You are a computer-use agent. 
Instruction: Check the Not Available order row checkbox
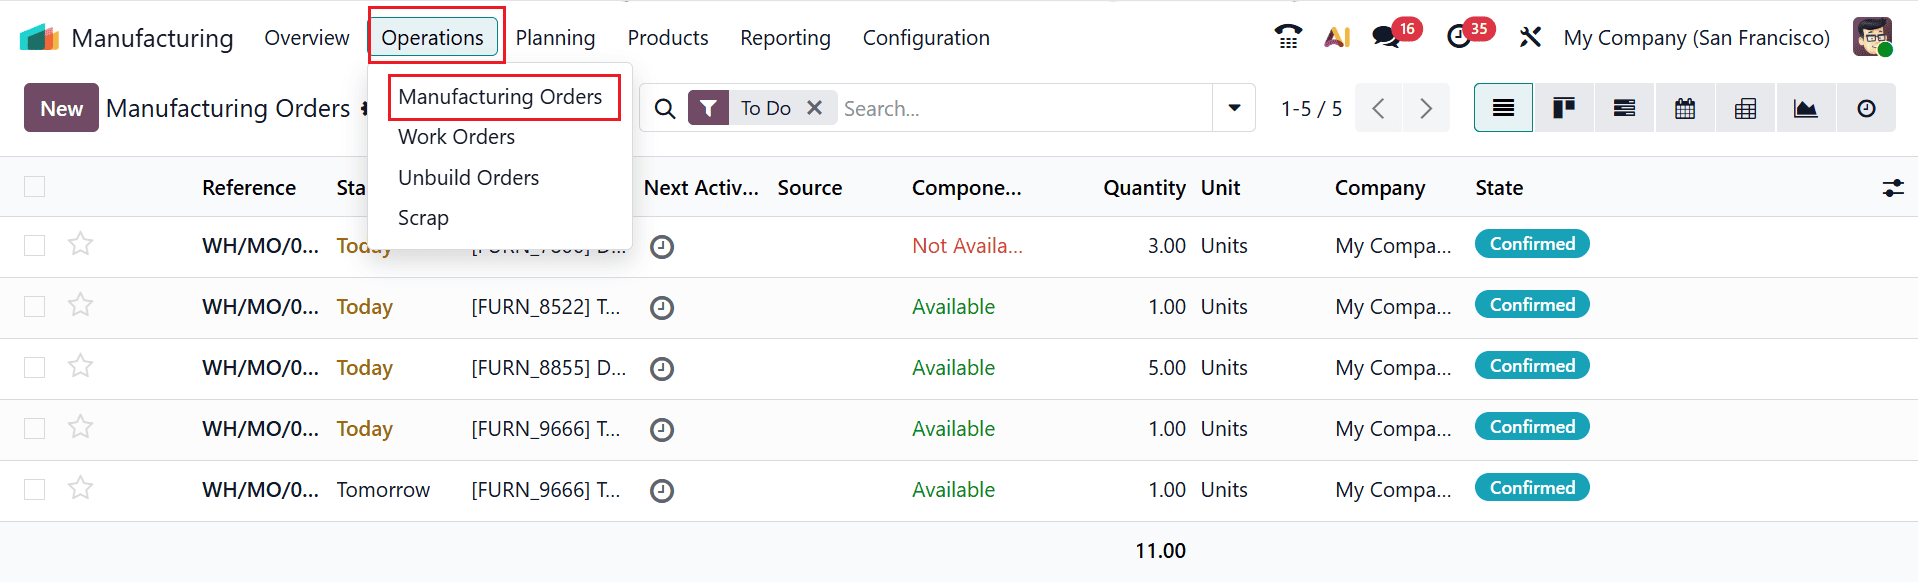click(35, 246)
